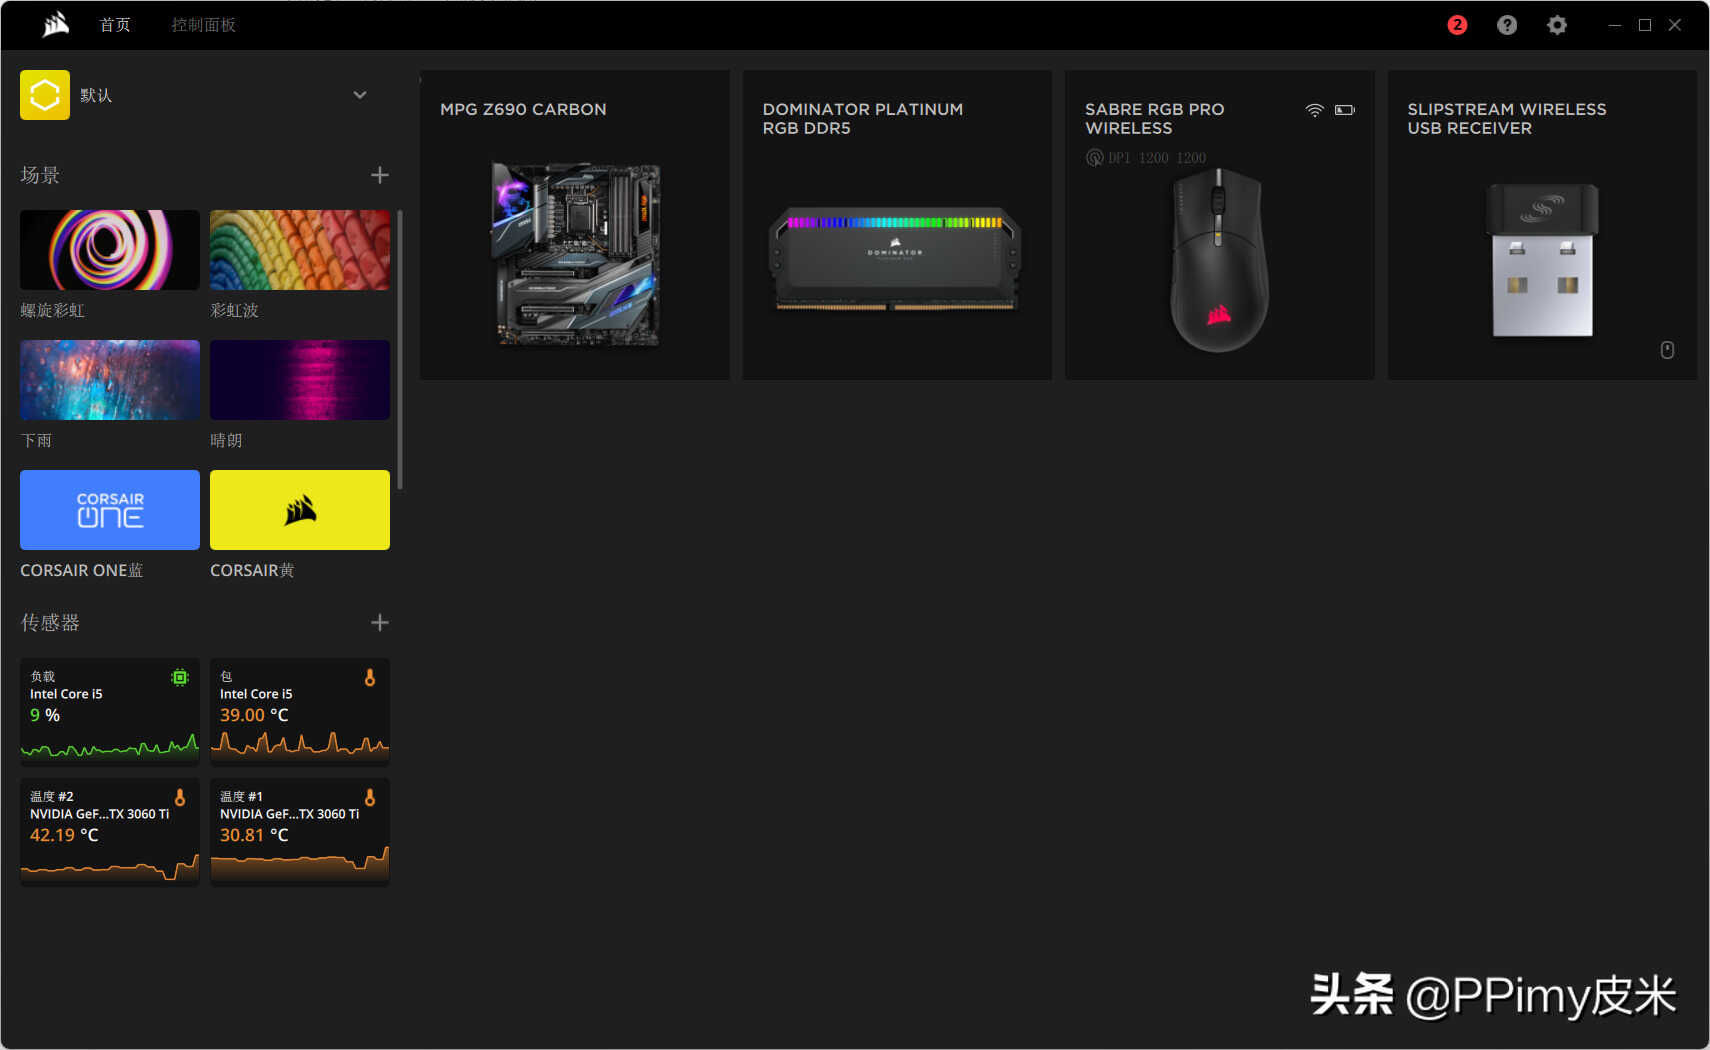The width and height of the screenshot is (1710, 1050).
Task: Click the 场景 section heading
Action: point(40,175)
